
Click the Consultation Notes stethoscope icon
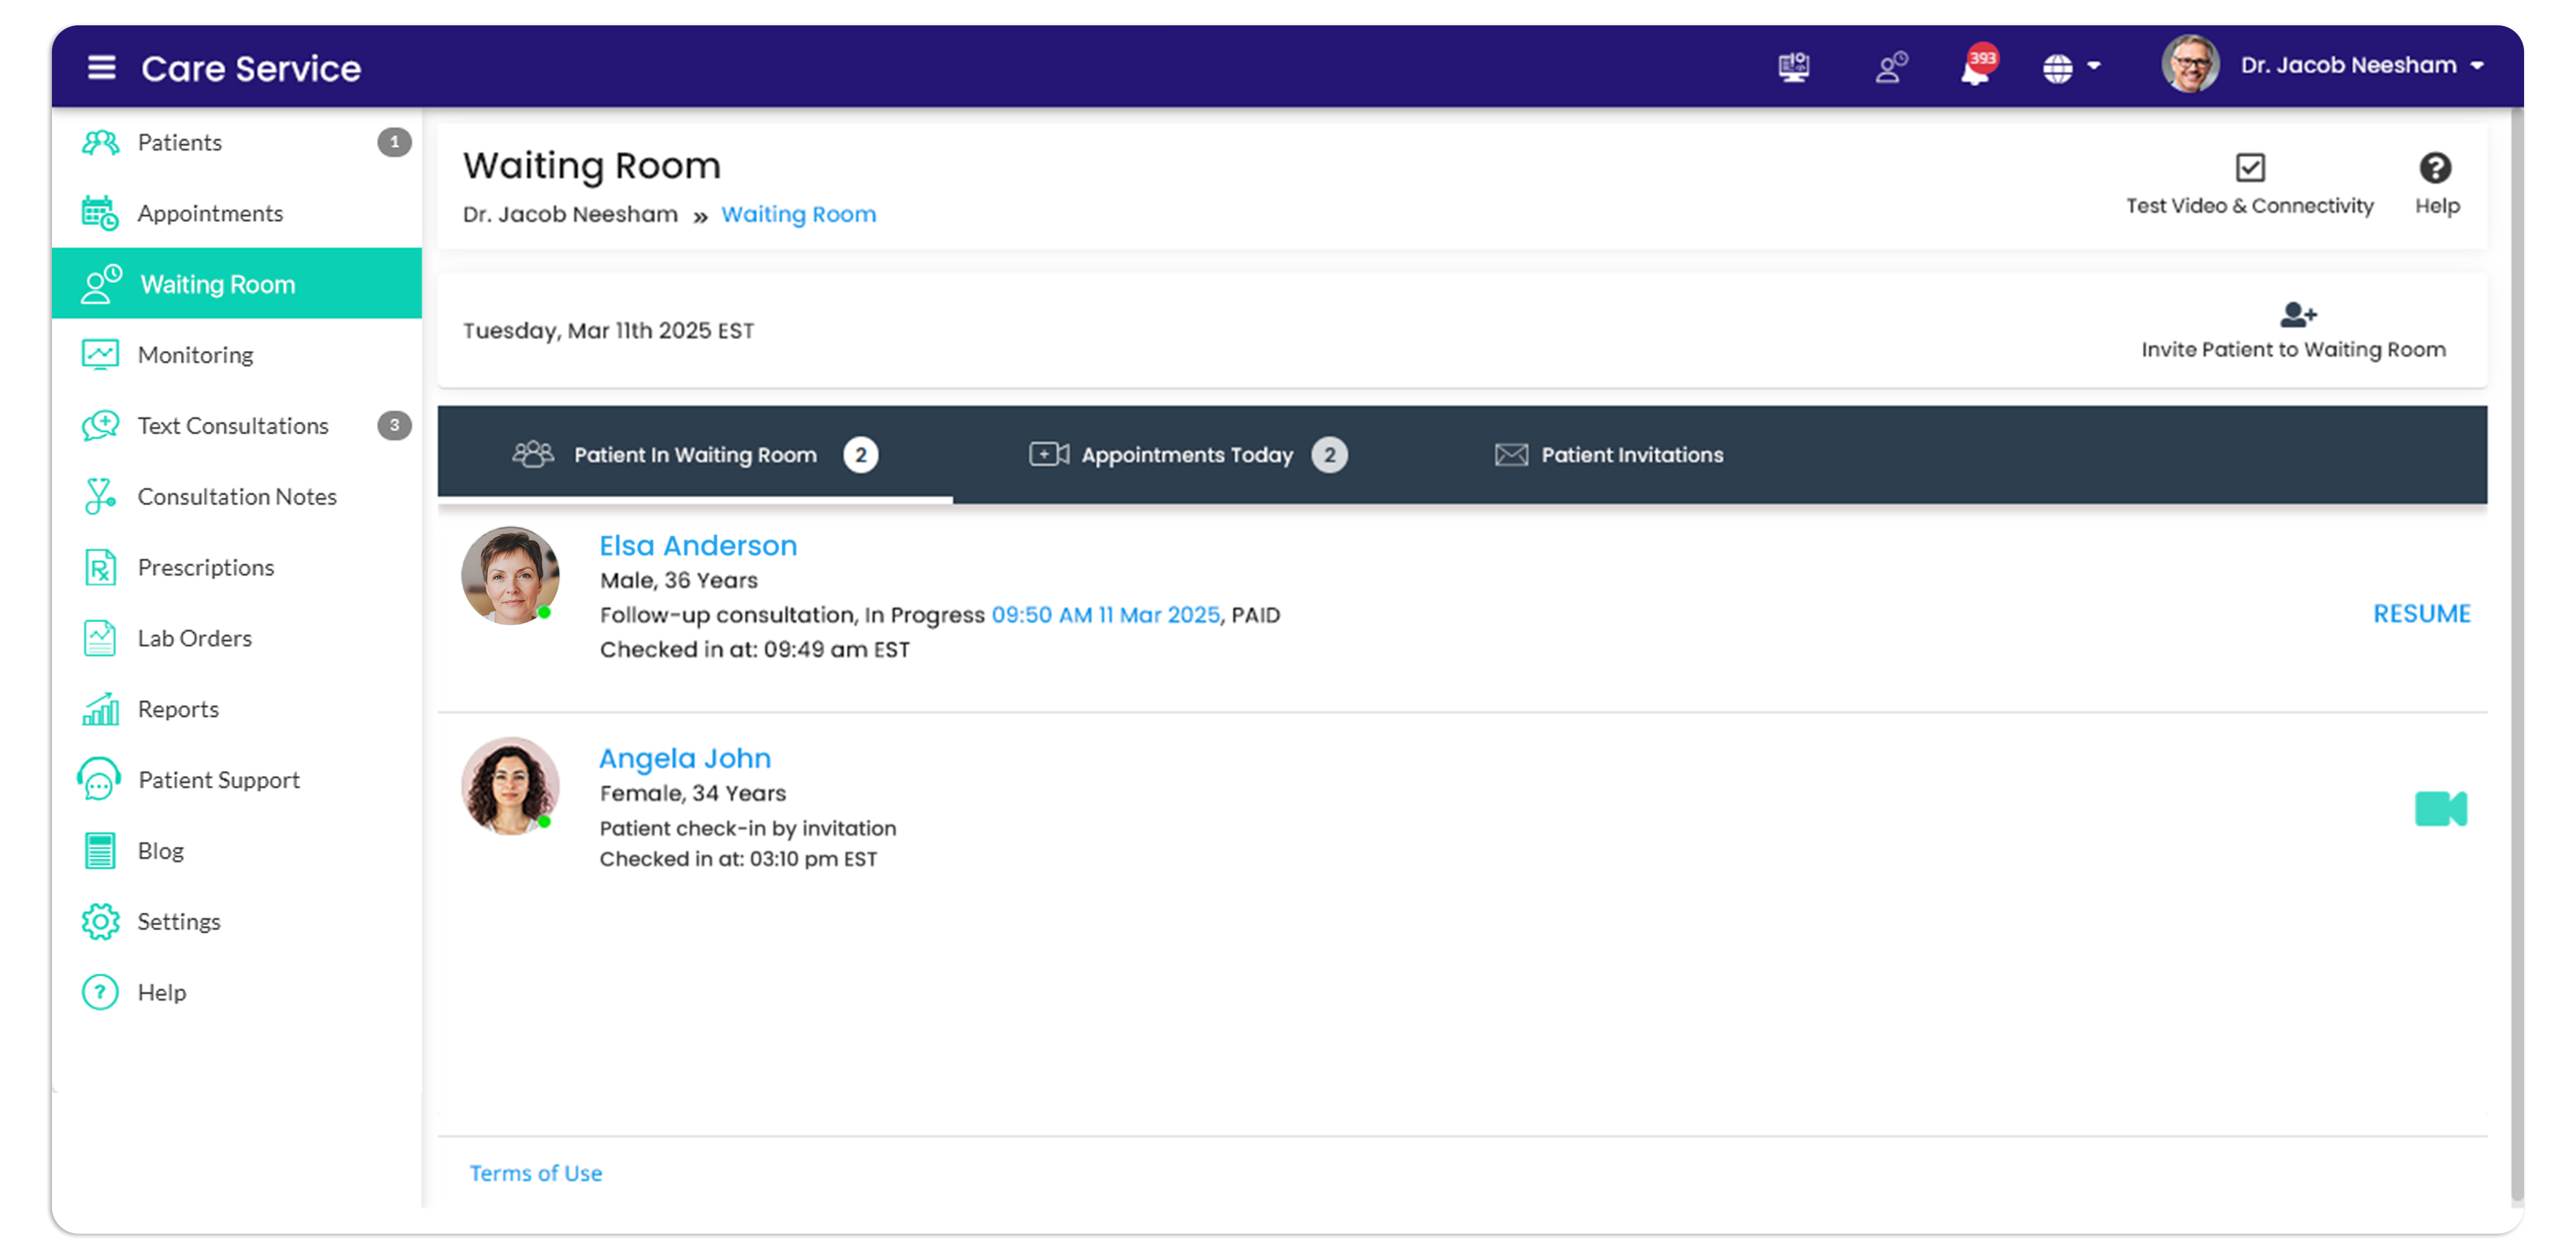(100, 497)
